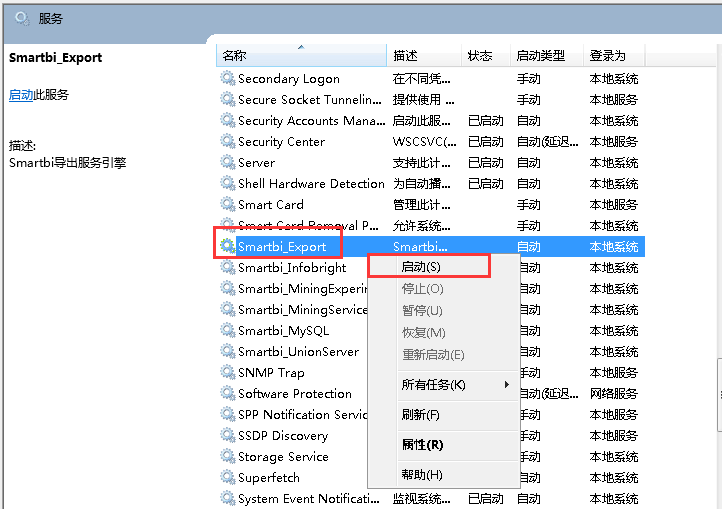Viewport: 722px width, 509px height.
Task: Click the Smartbi导出服务引擎 description text
Action: (x=67, y=162)
